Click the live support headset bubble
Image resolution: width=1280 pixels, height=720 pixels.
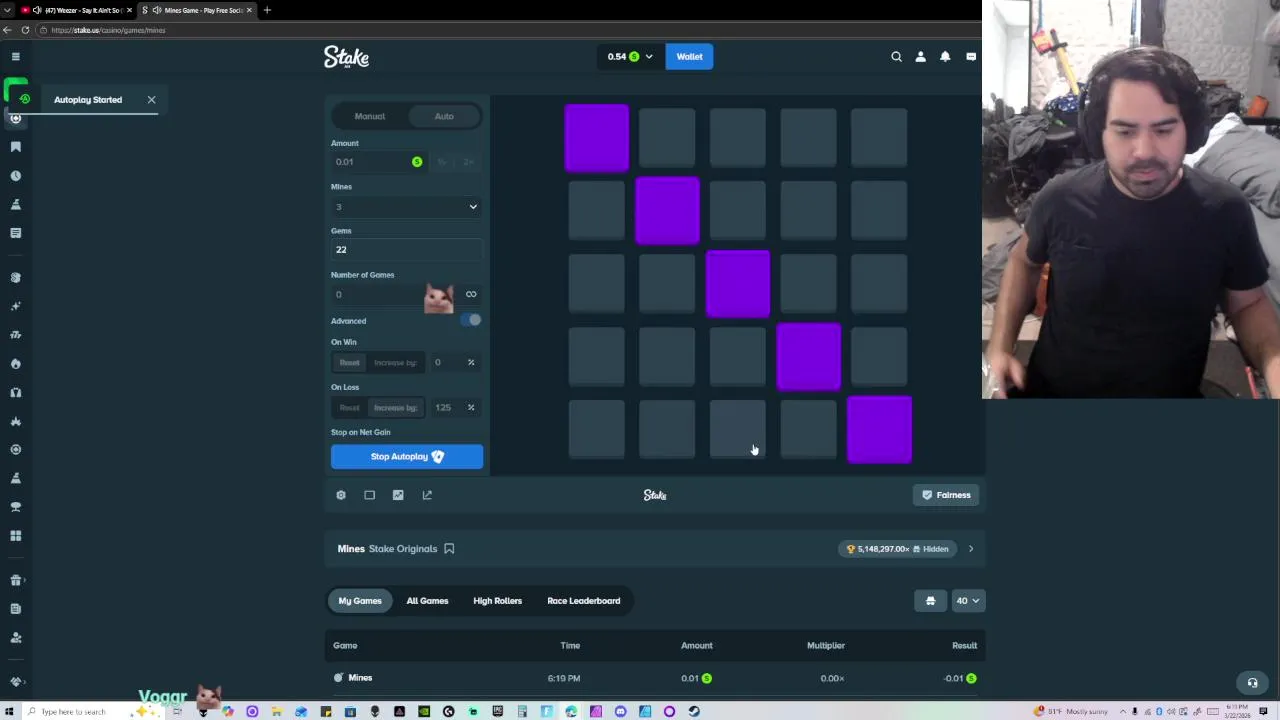pyautogui.click(x=1252, y=683)
